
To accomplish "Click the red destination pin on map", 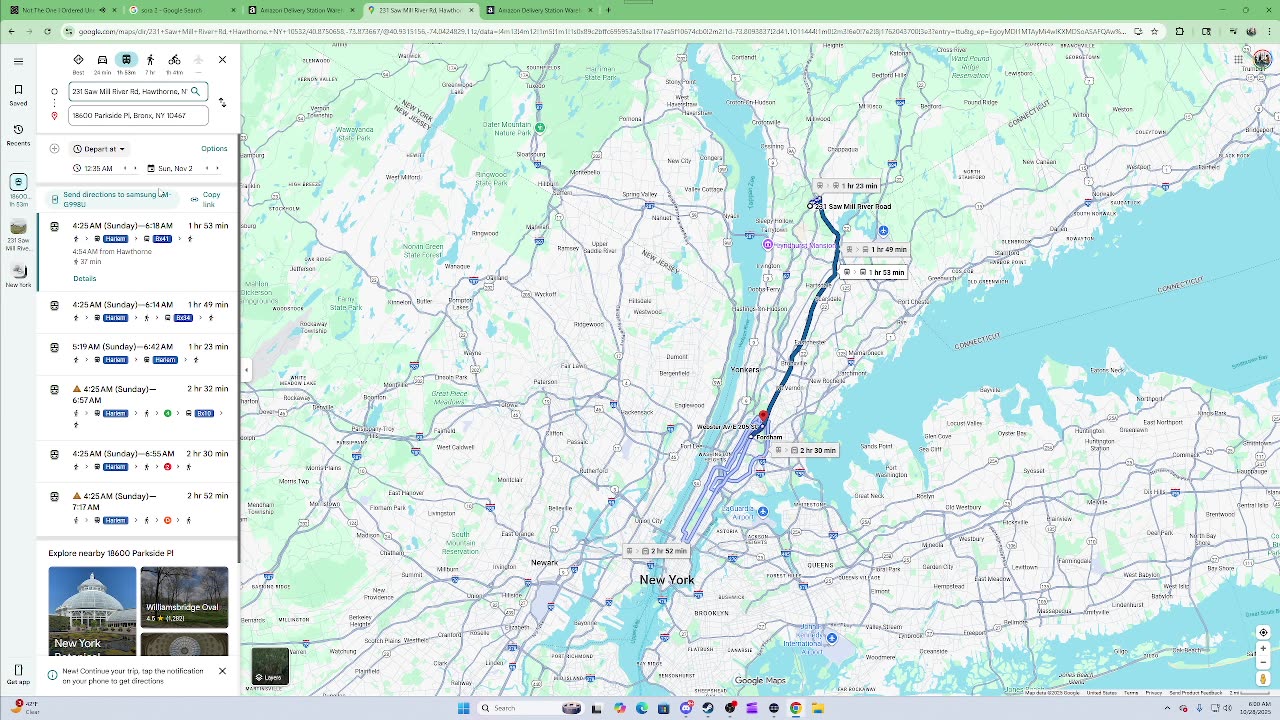I will pos(763,416).
